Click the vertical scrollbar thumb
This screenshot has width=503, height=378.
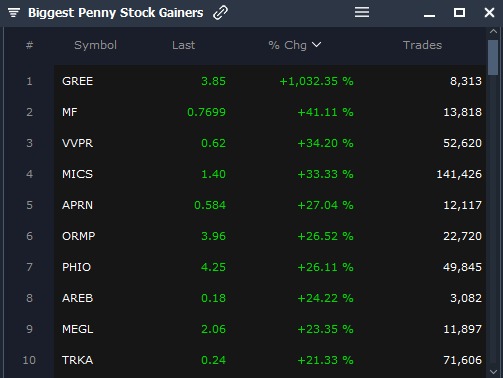click(493, 57)
